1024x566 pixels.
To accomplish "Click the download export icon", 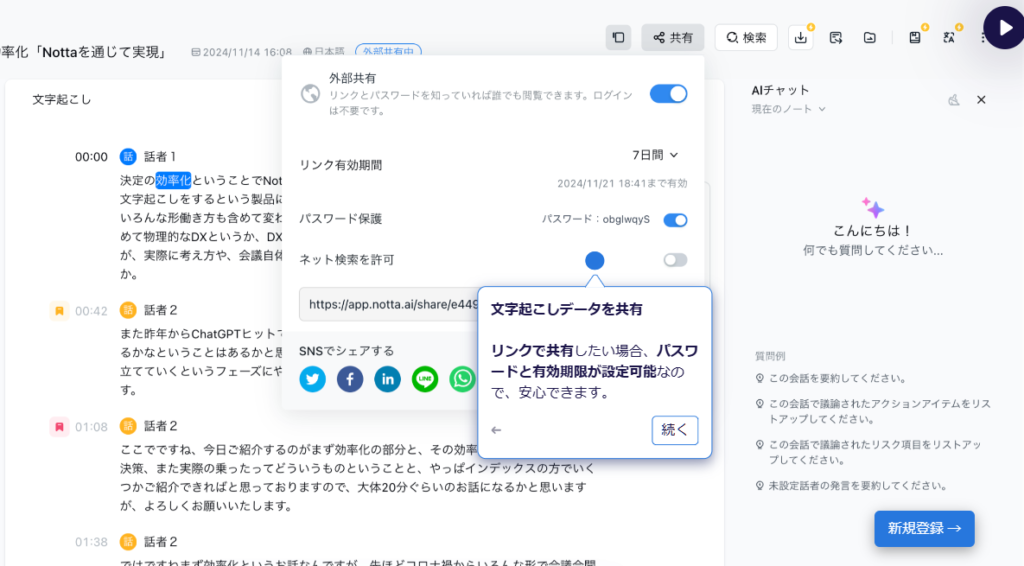I will tap(801, 37).
